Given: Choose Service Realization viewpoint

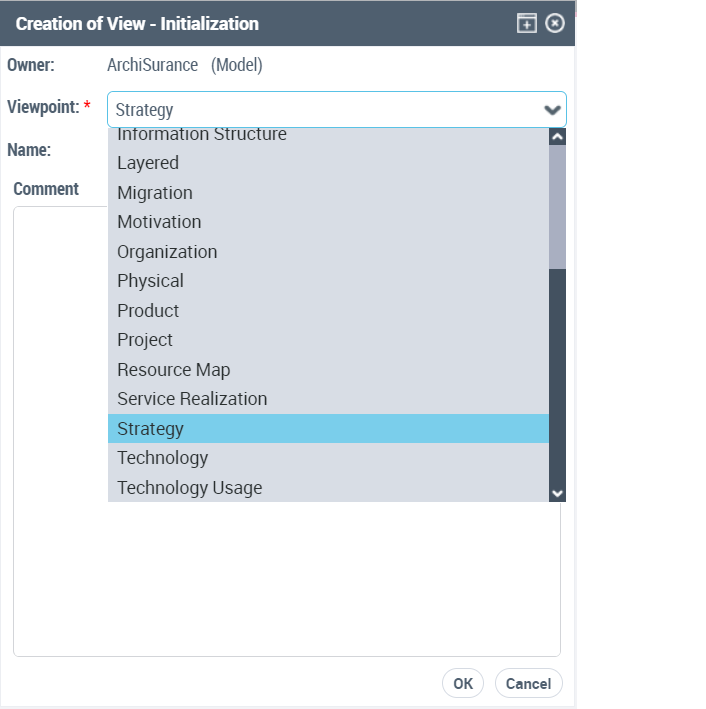Looking at the screenshot, I should click(192, 399).
